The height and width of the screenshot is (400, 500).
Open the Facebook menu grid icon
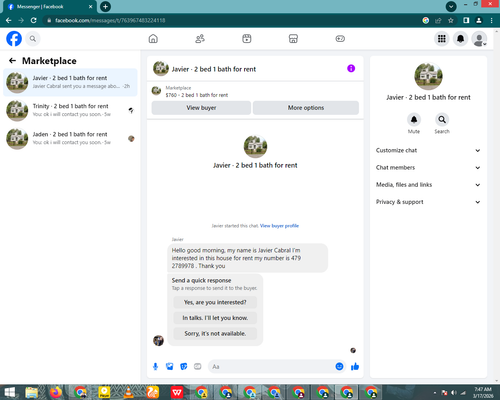[x=442, y=39]
